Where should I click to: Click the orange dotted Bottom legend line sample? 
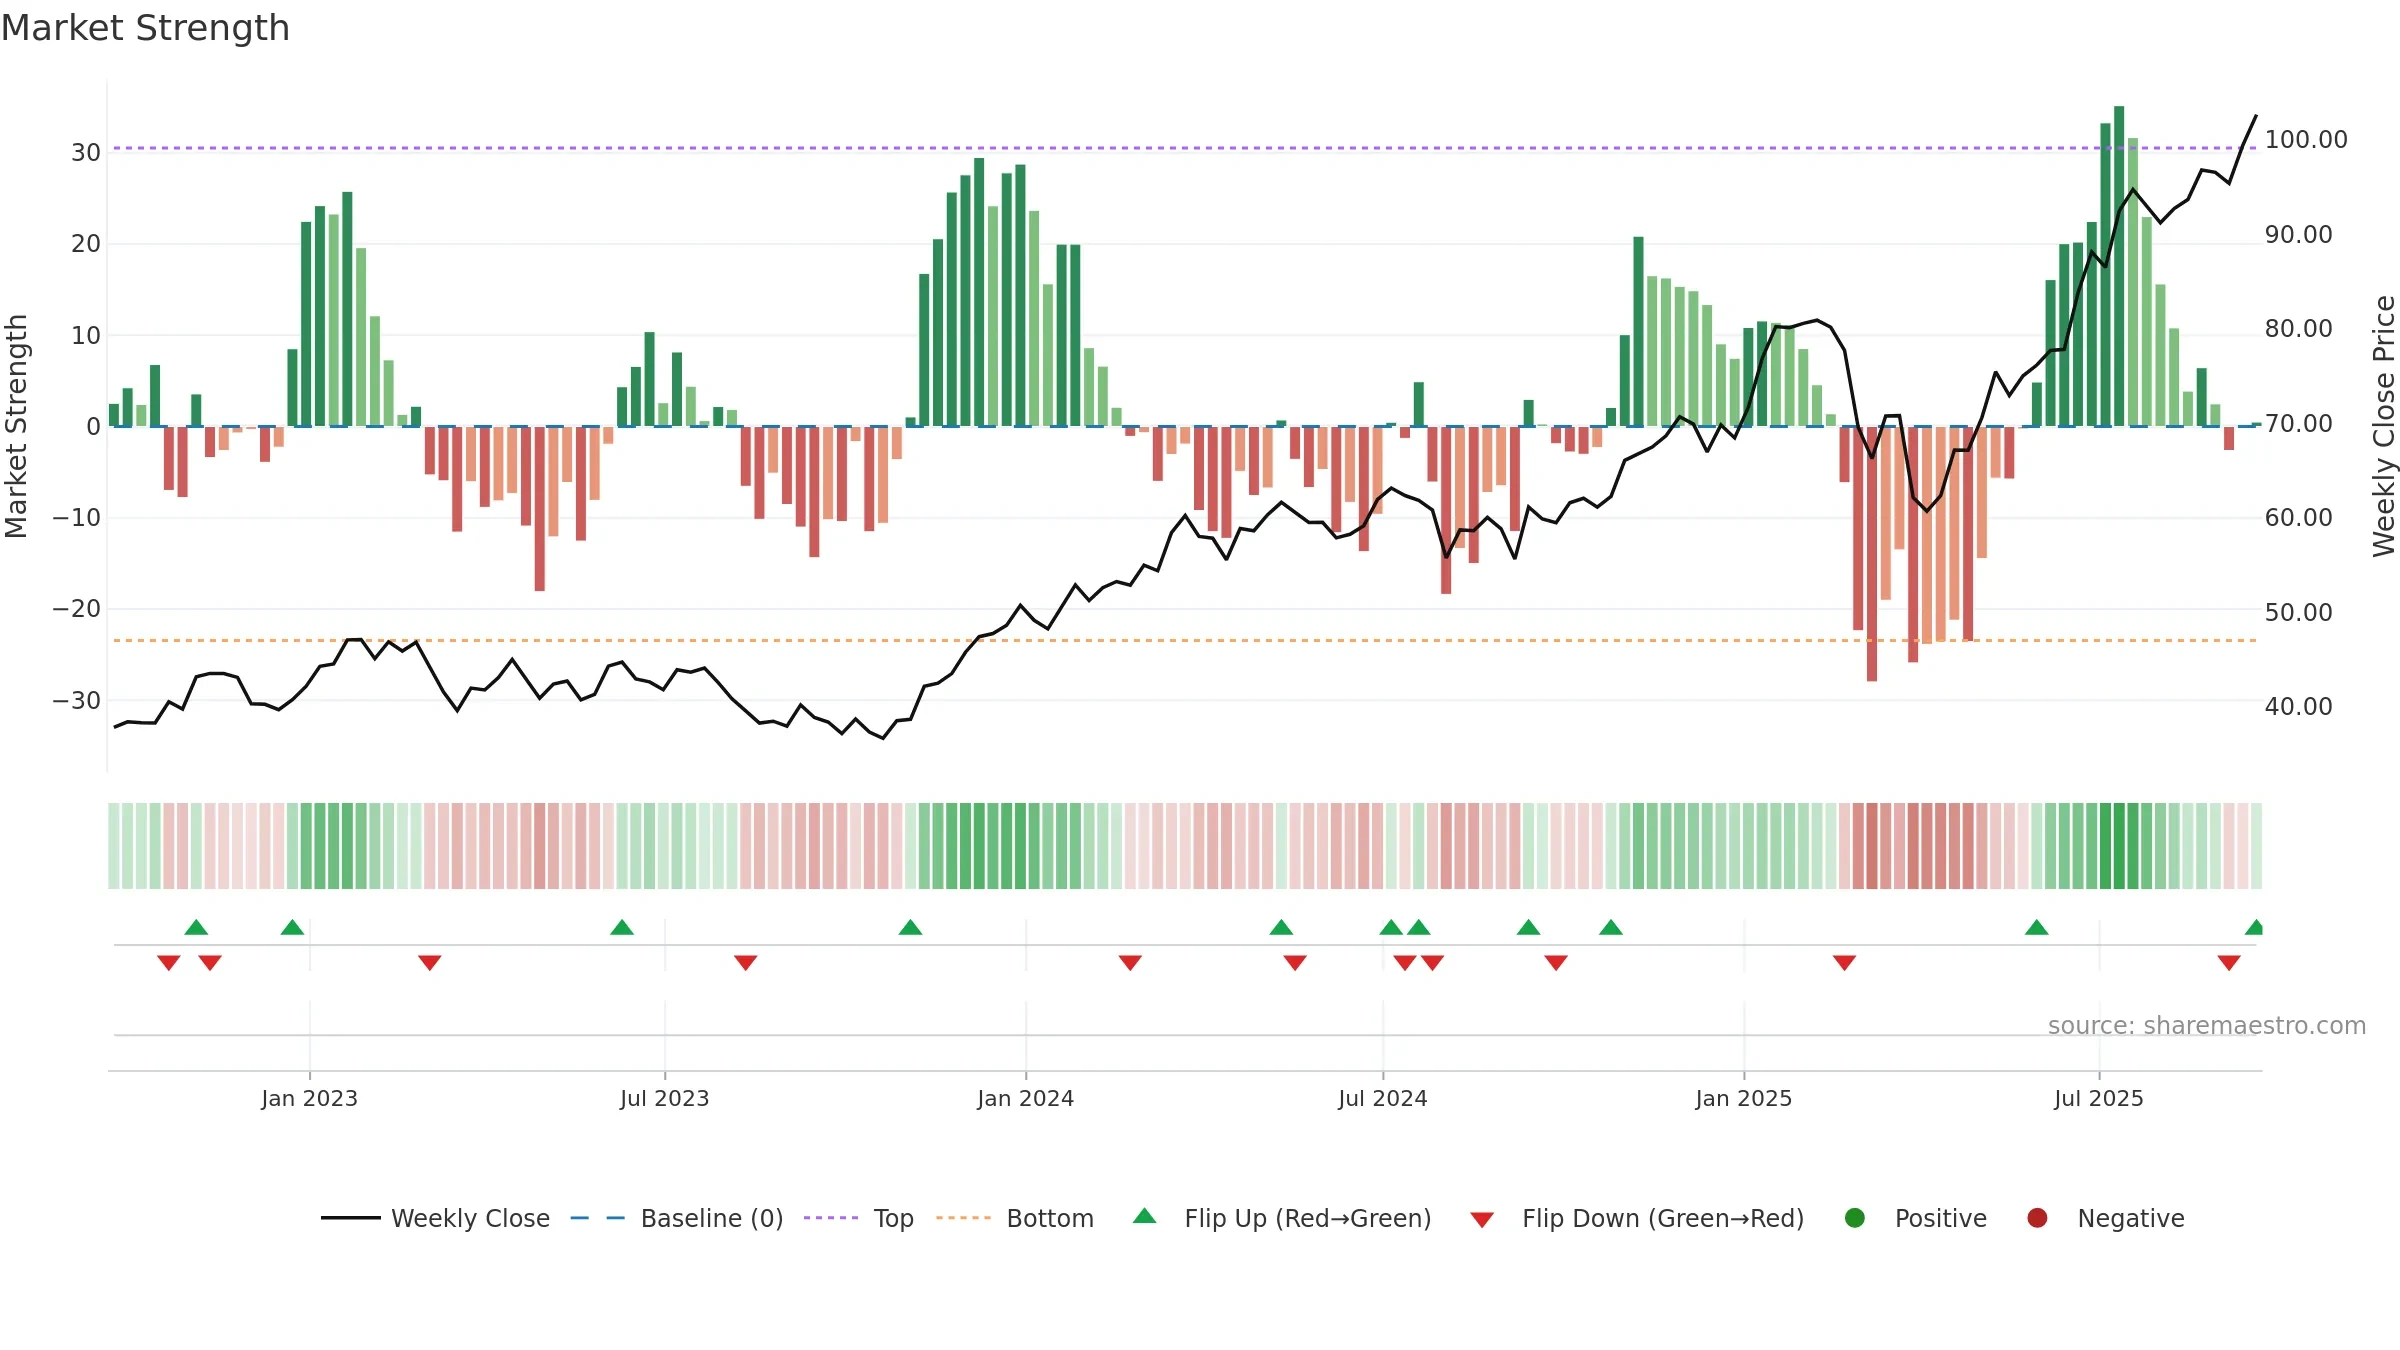(x=963, y=1218)
